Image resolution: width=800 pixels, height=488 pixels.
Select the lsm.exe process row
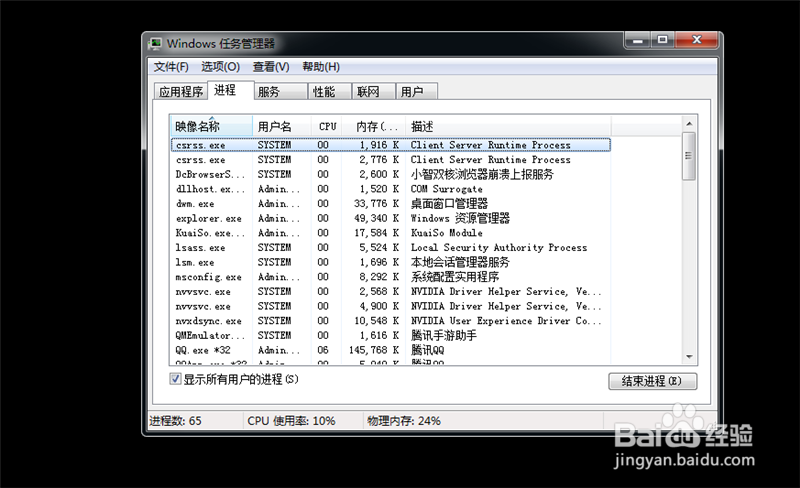pos(390,262)
